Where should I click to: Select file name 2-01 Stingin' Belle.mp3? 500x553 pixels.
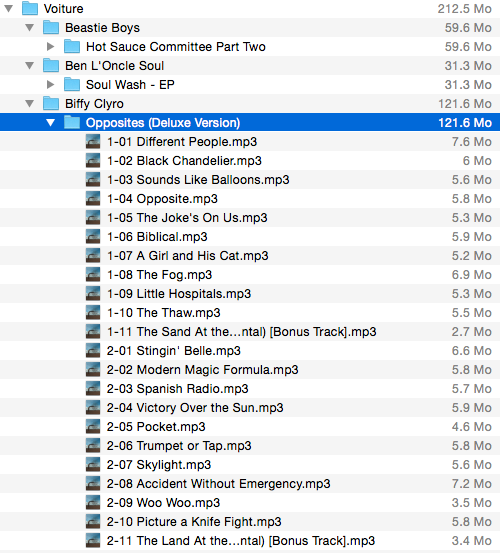(174, 351)
